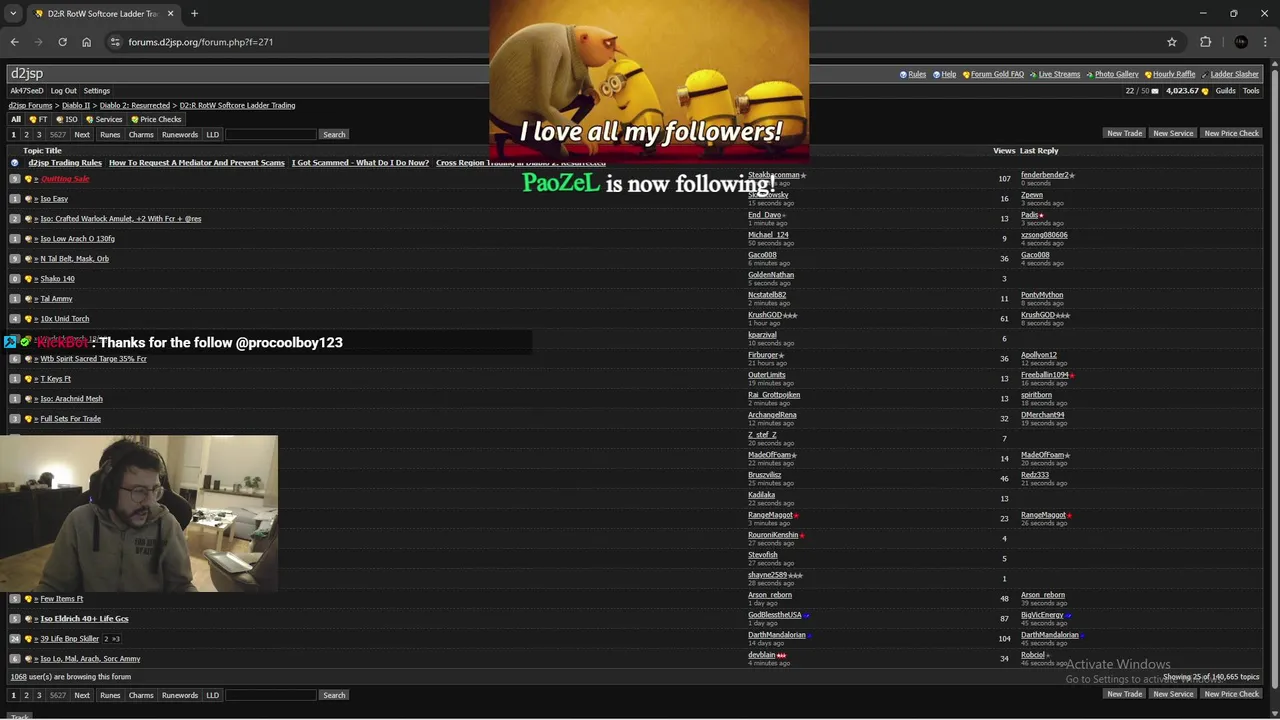Click the gold icon before Forum Gold FAQ
This screenshot has width=1280, height=720.
click(x=966, y=74)
